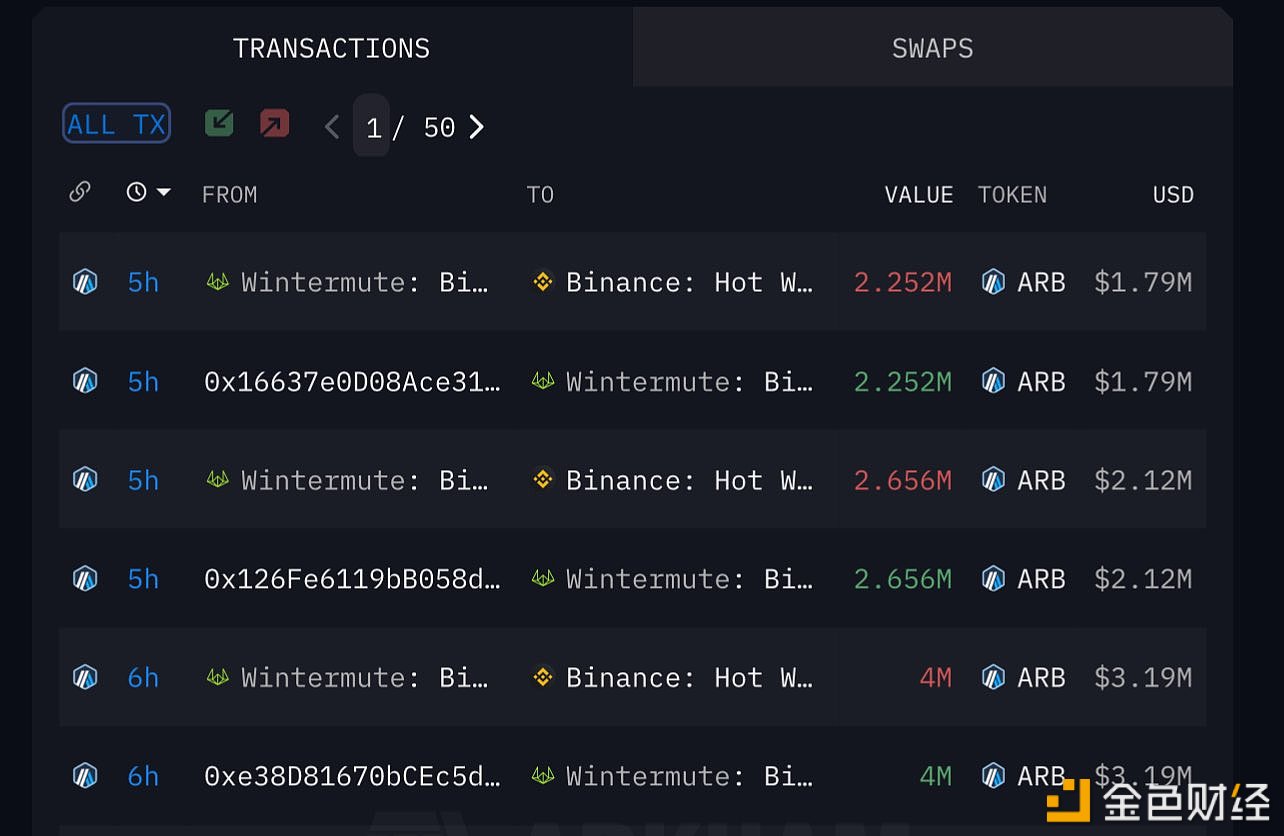Screen dimensions: 1284x836
Task: Click the TO column header
Action: pos(540,194)
